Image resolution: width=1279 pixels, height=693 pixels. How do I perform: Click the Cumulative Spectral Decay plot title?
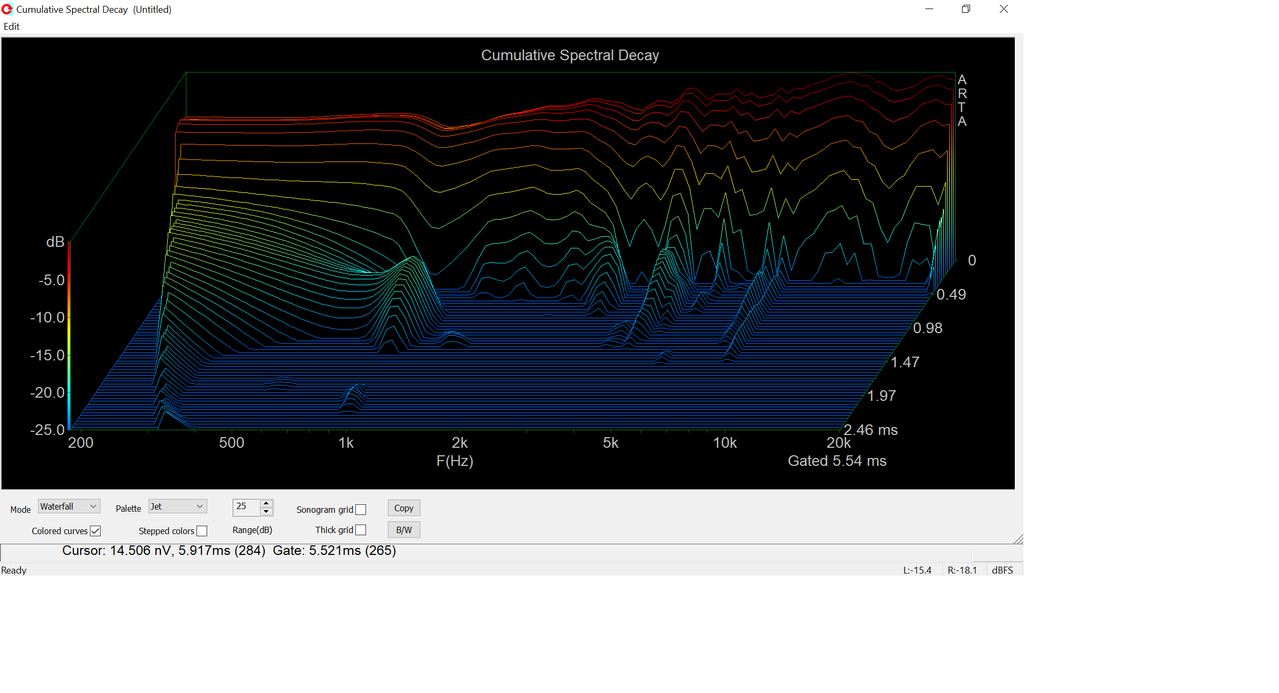[x=570, y=55]
